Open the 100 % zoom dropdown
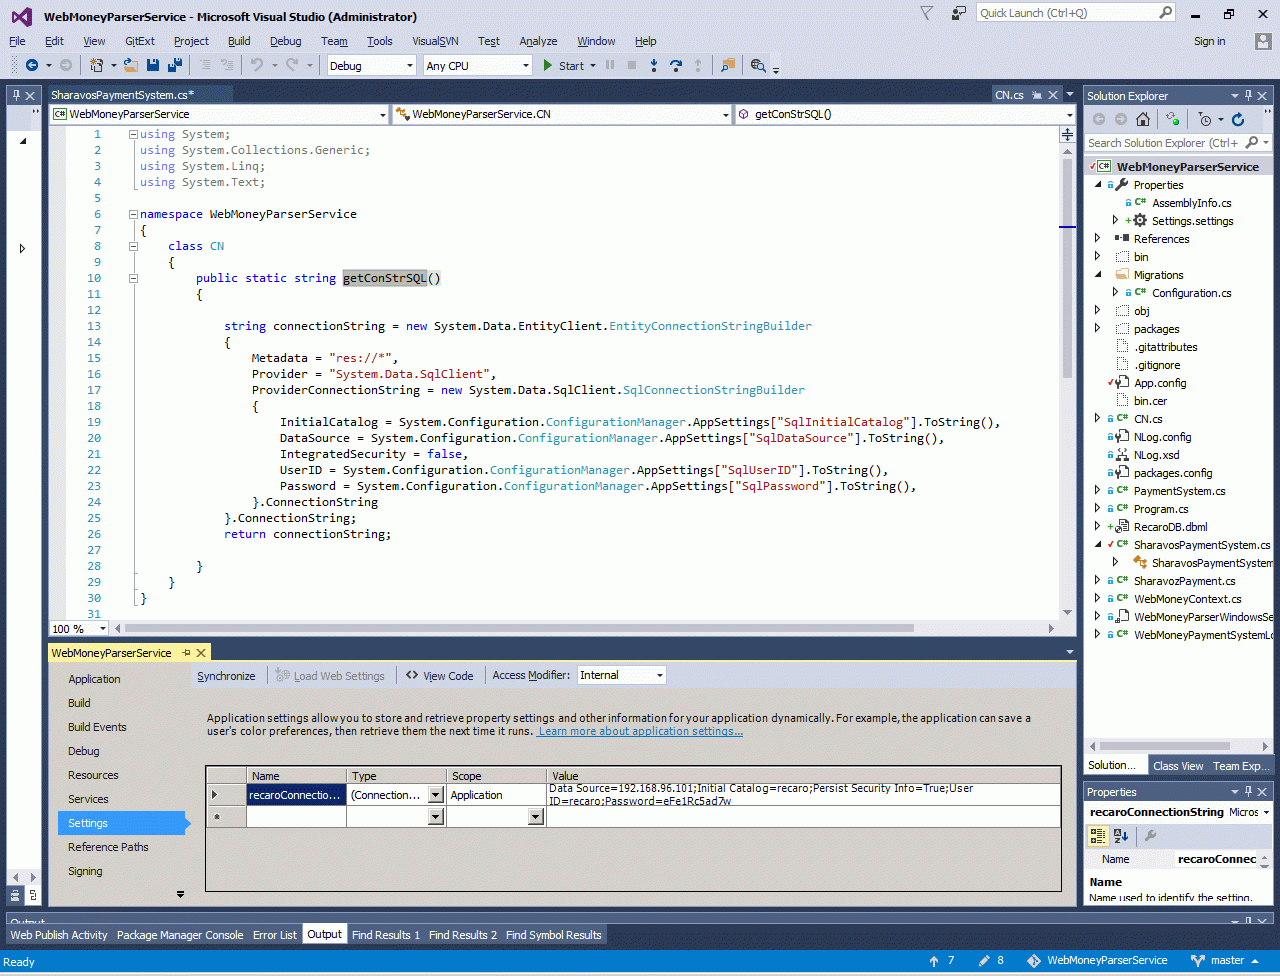This screenshot has height=976, width=1280. pos(103,629)
